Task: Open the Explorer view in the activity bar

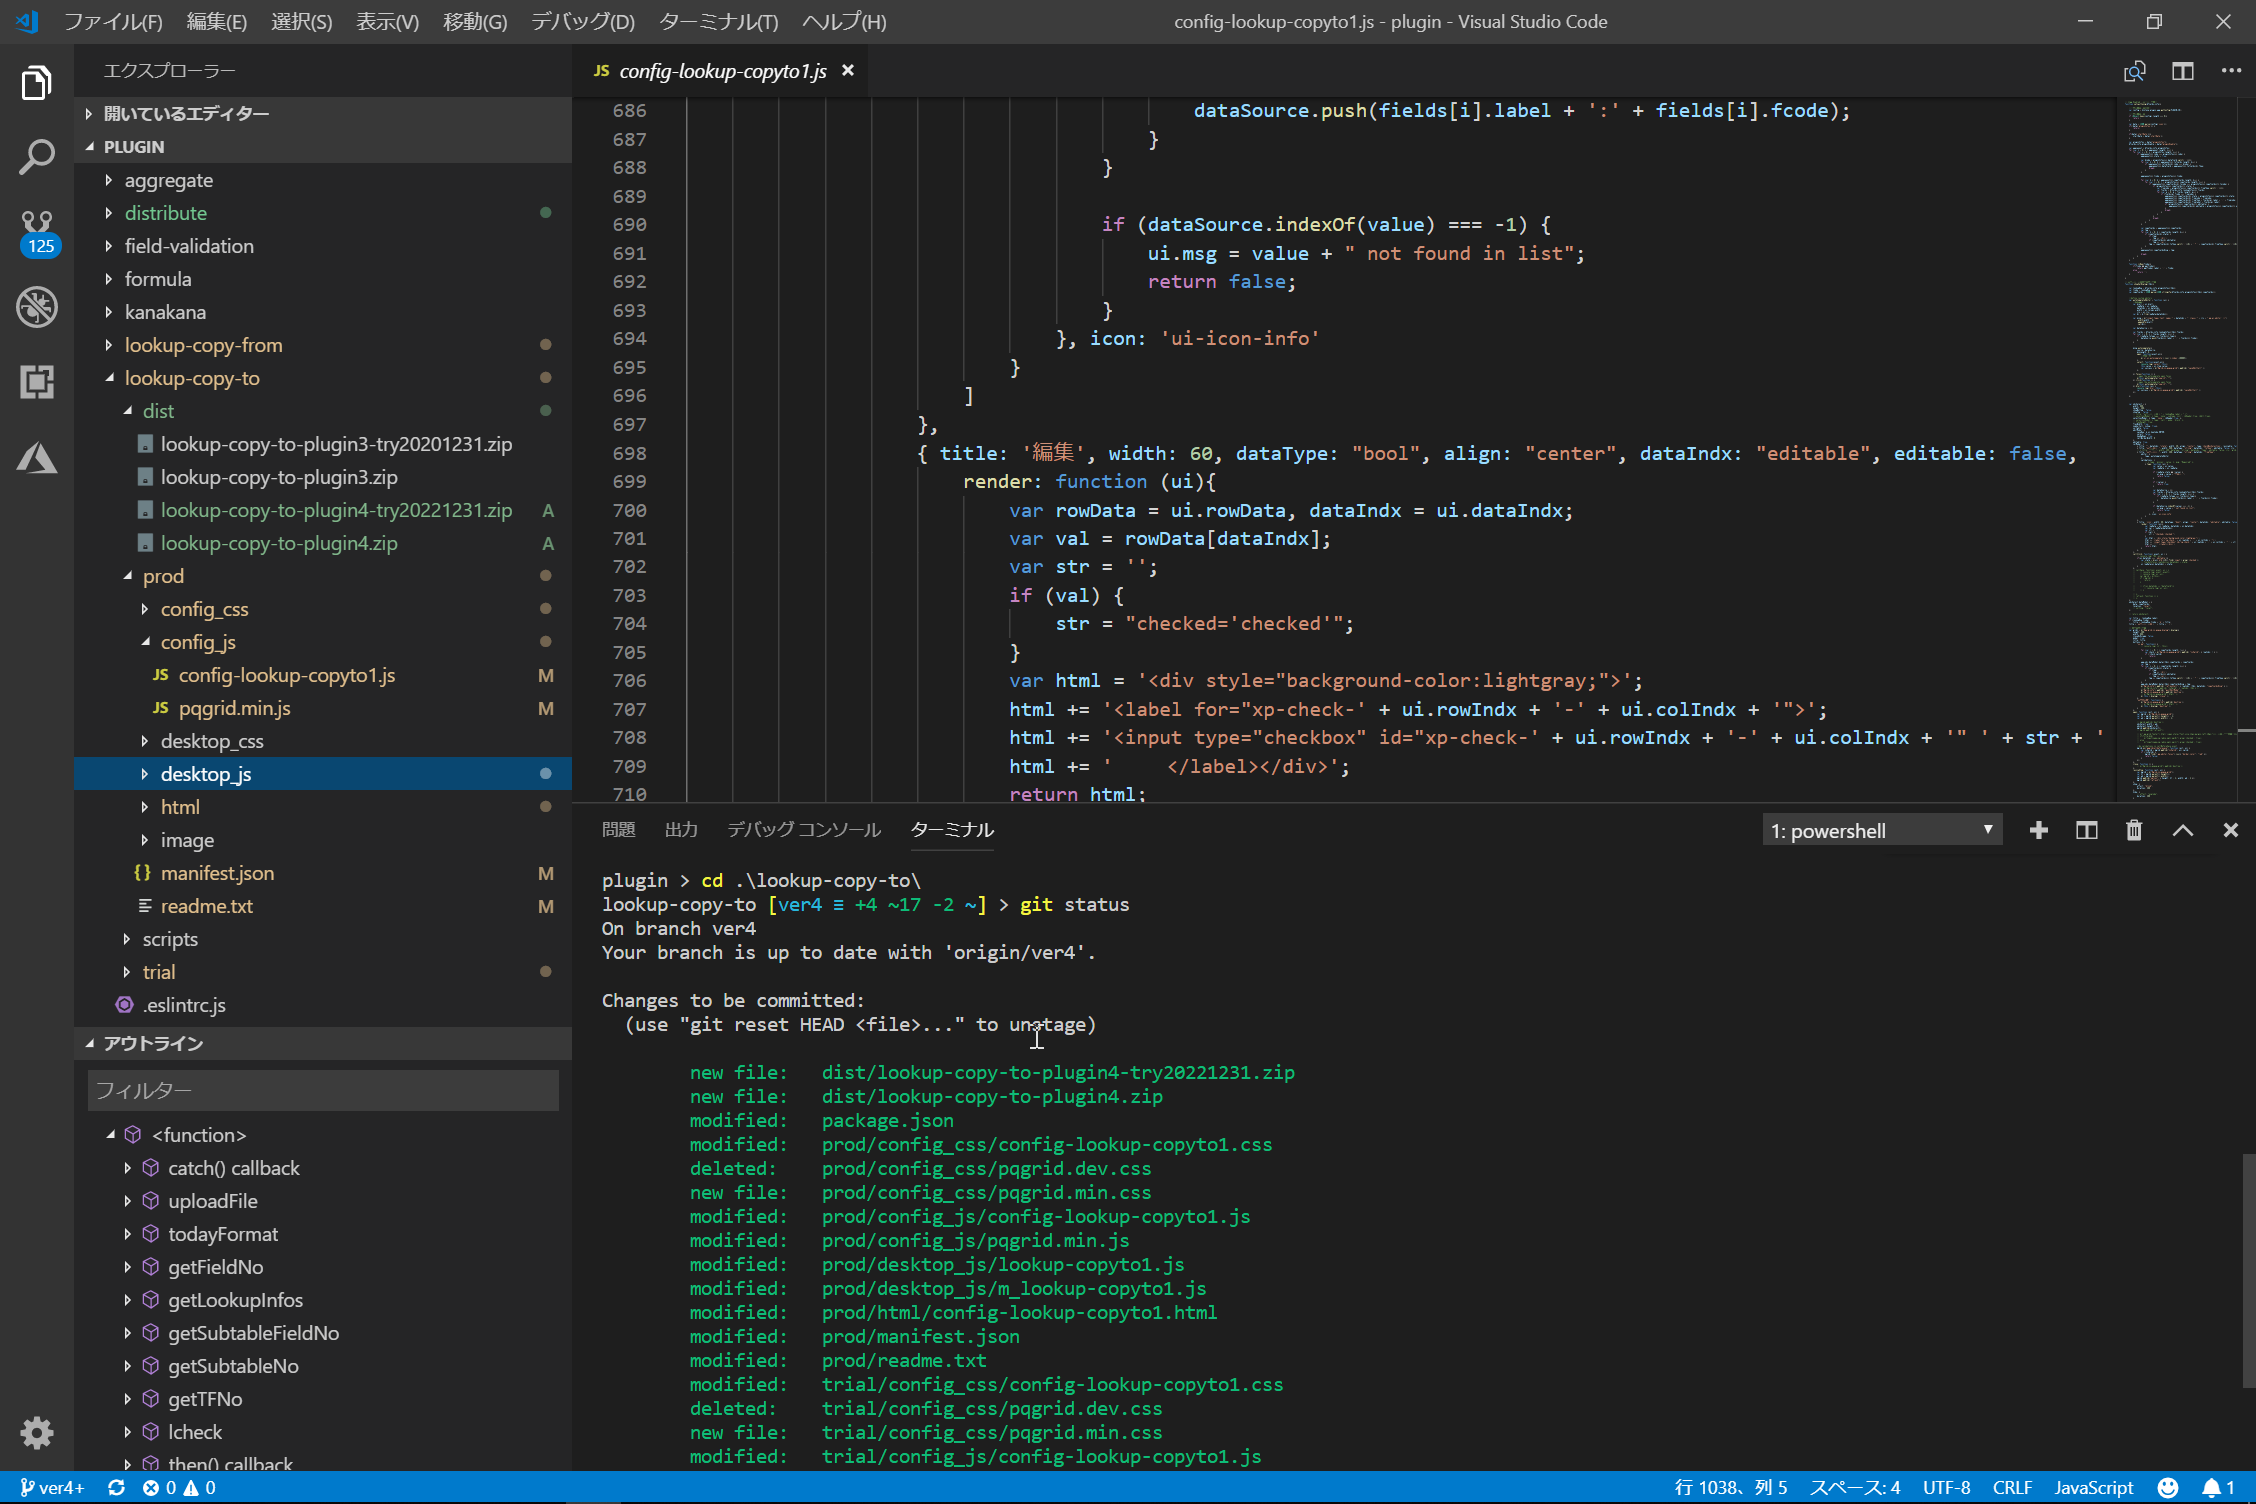Action: (x=36, y=82)
